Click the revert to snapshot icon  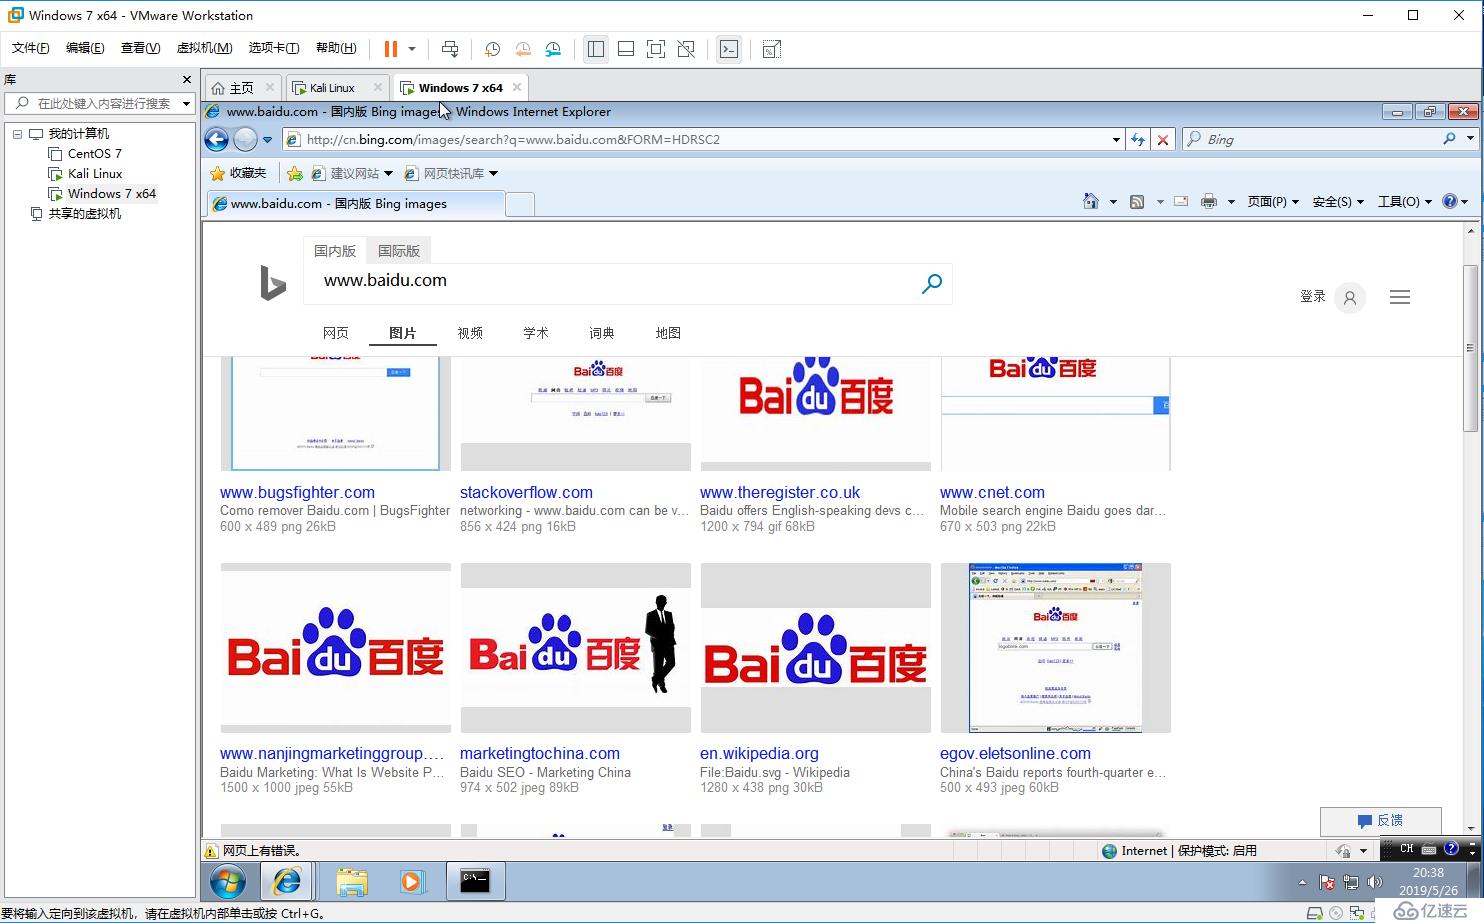click(x=523, y=49)
